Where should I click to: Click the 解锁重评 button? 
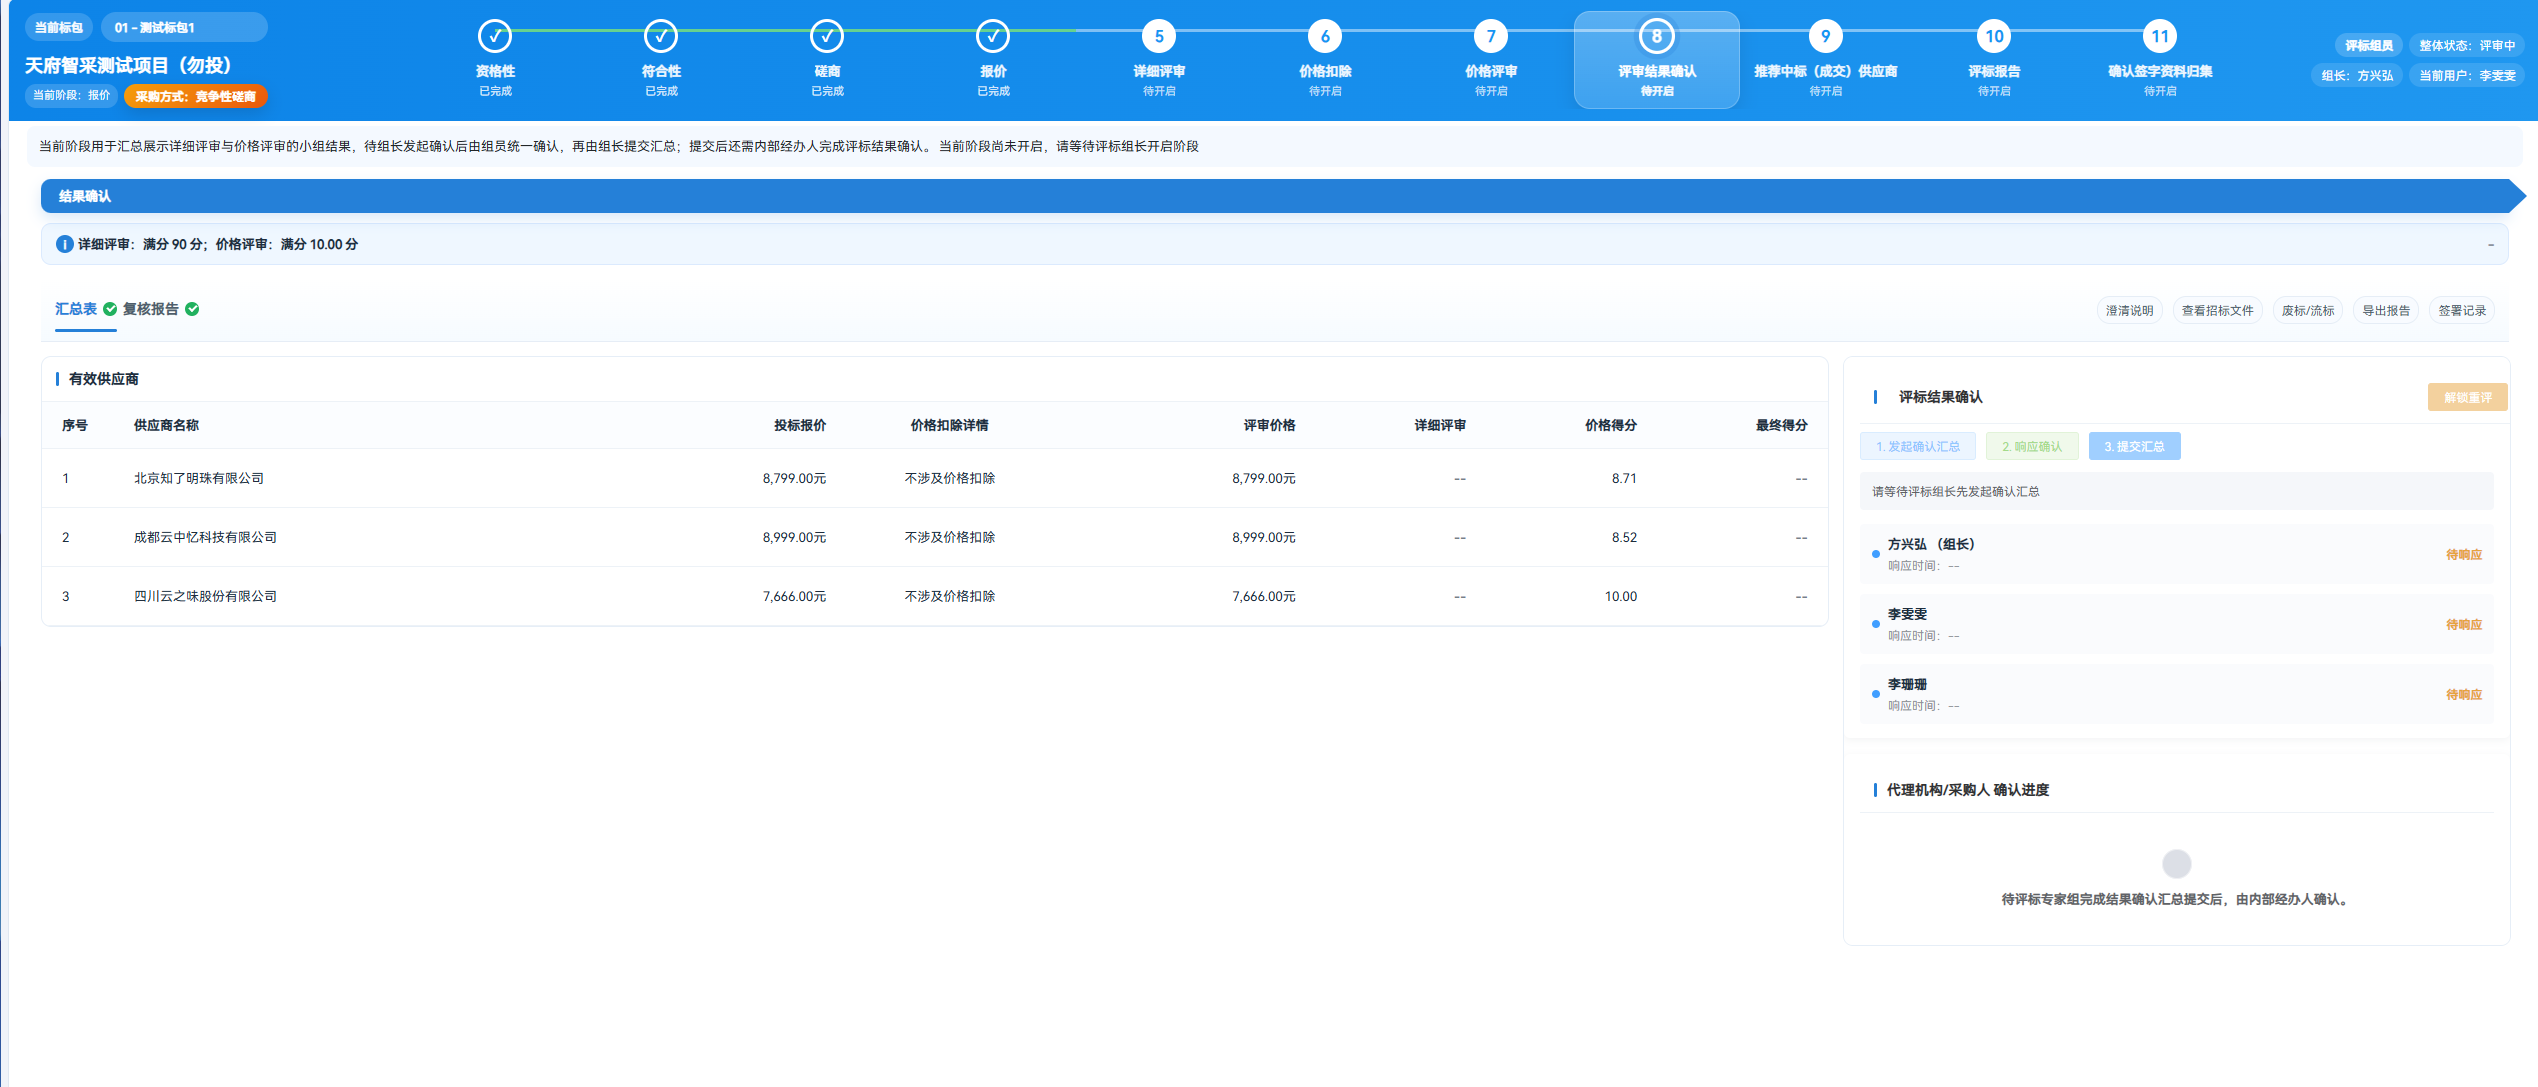pos(2468,397)
